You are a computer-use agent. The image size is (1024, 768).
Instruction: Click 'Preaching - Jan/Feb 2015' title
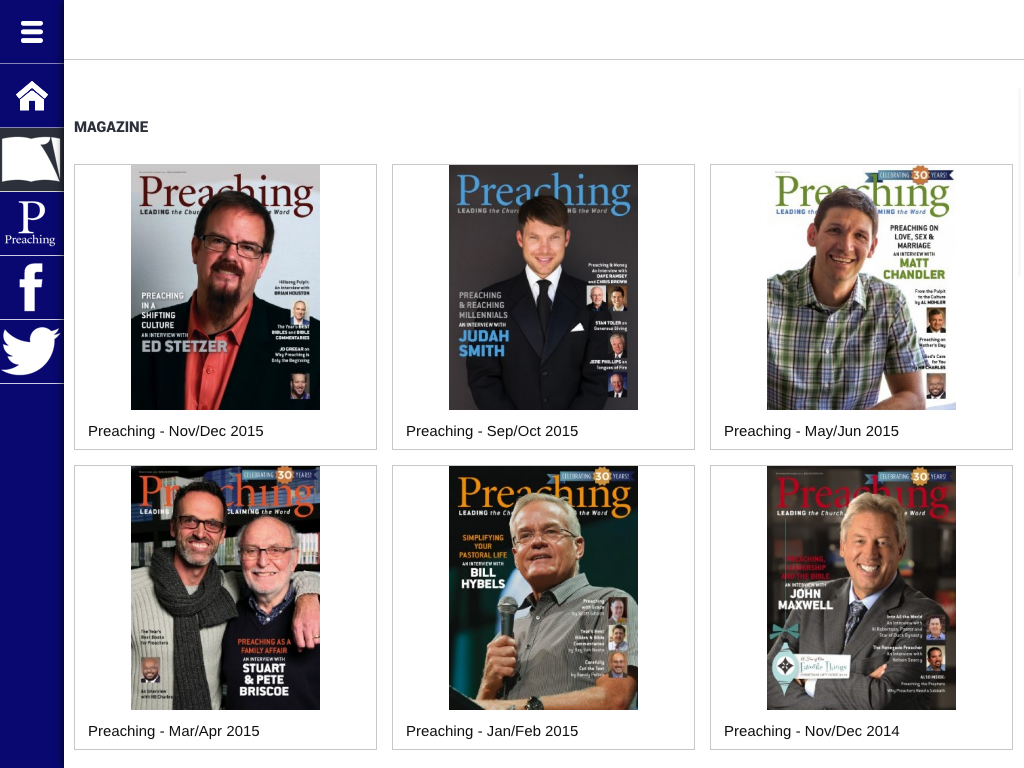click(x=492, y=731)
